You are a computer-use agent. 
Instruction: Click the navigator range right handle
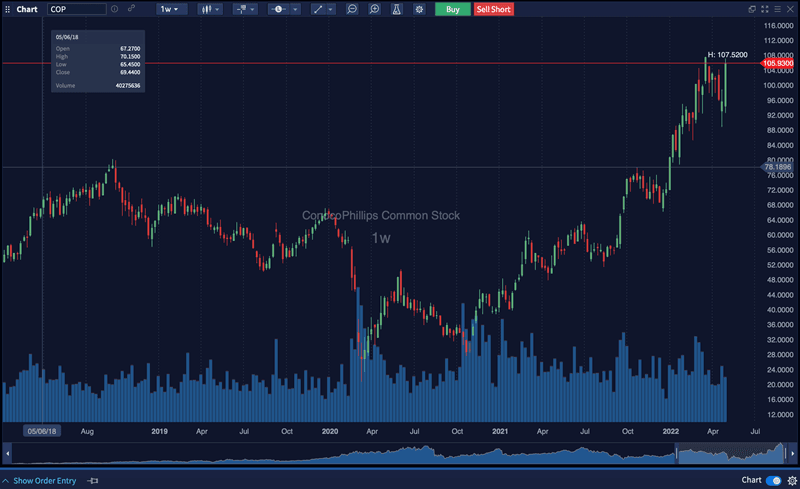pyautogui.click(x=785, y=453)
